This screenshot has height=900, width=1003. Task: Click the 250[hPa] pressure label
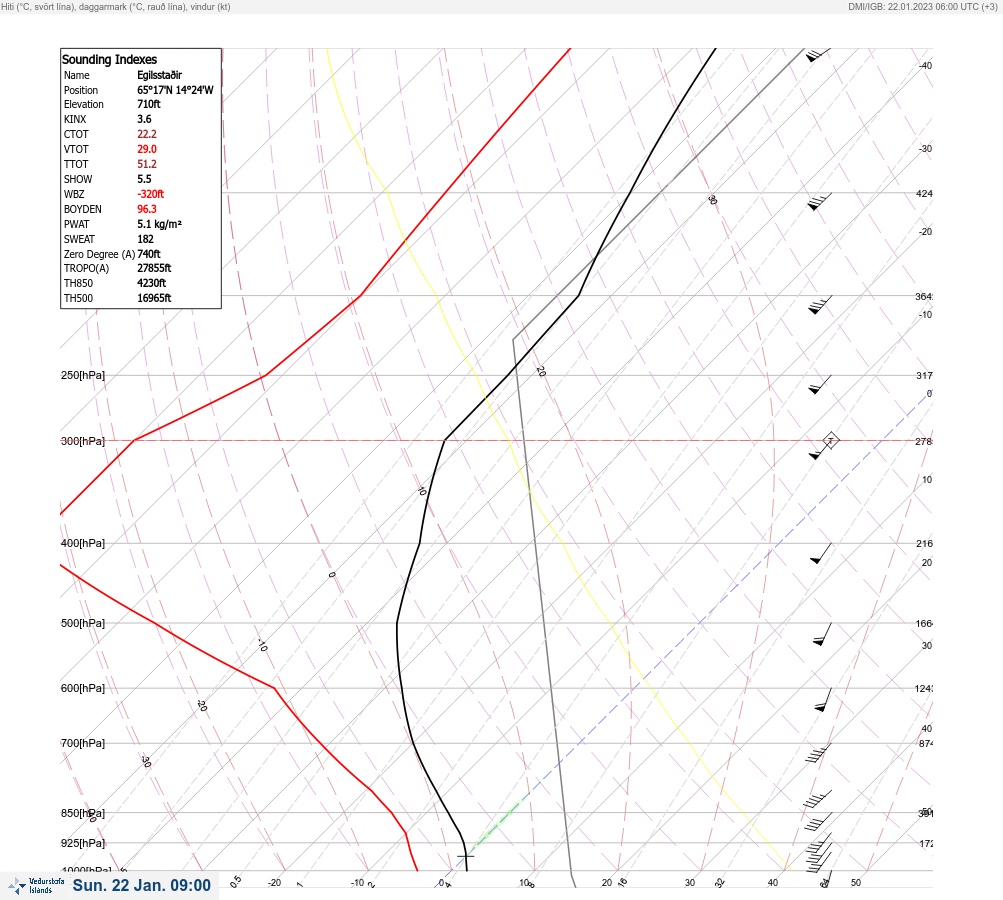pos(83,375)
